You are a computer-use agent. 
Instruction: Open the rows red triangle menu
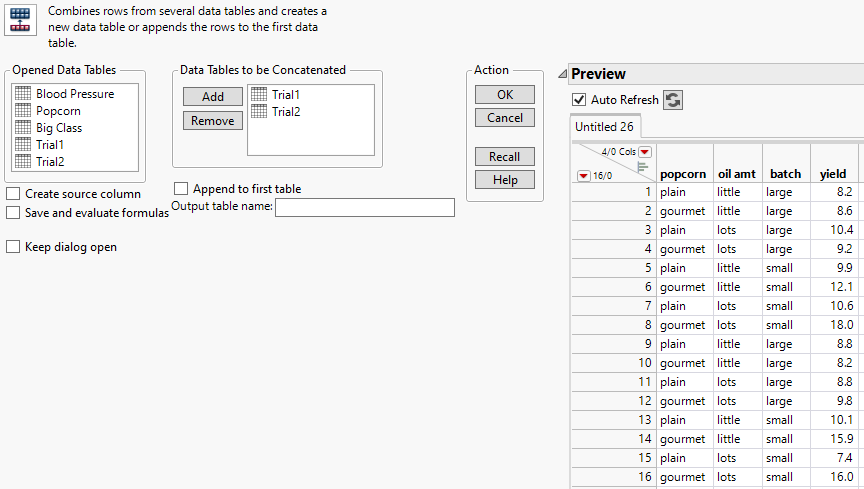(583, 175)
